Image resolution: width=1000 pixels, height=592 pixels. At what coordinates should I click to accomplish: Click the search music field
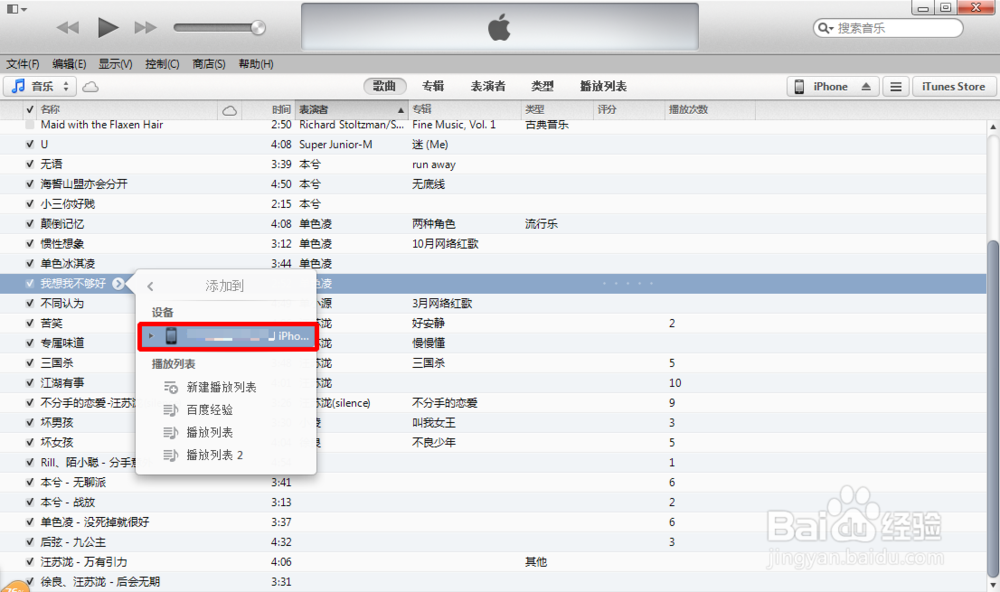click(x=888, y=28)
